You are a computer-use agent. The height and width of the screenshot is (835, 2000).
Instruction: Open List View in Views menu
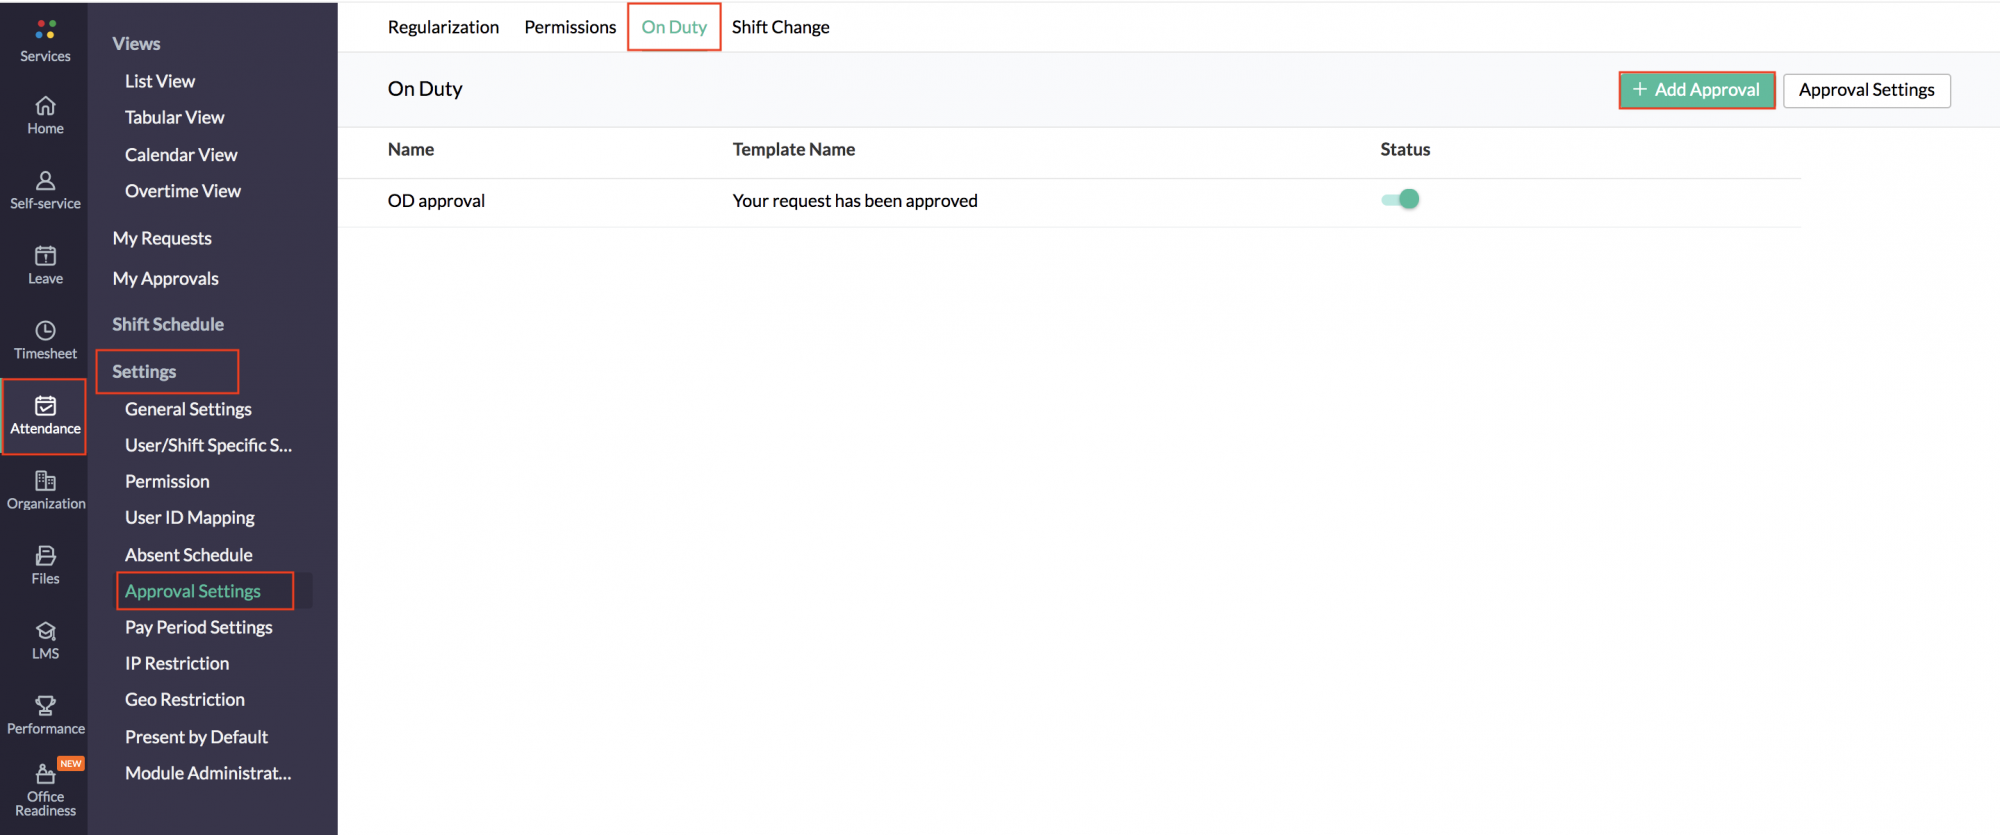pos(160,81)
